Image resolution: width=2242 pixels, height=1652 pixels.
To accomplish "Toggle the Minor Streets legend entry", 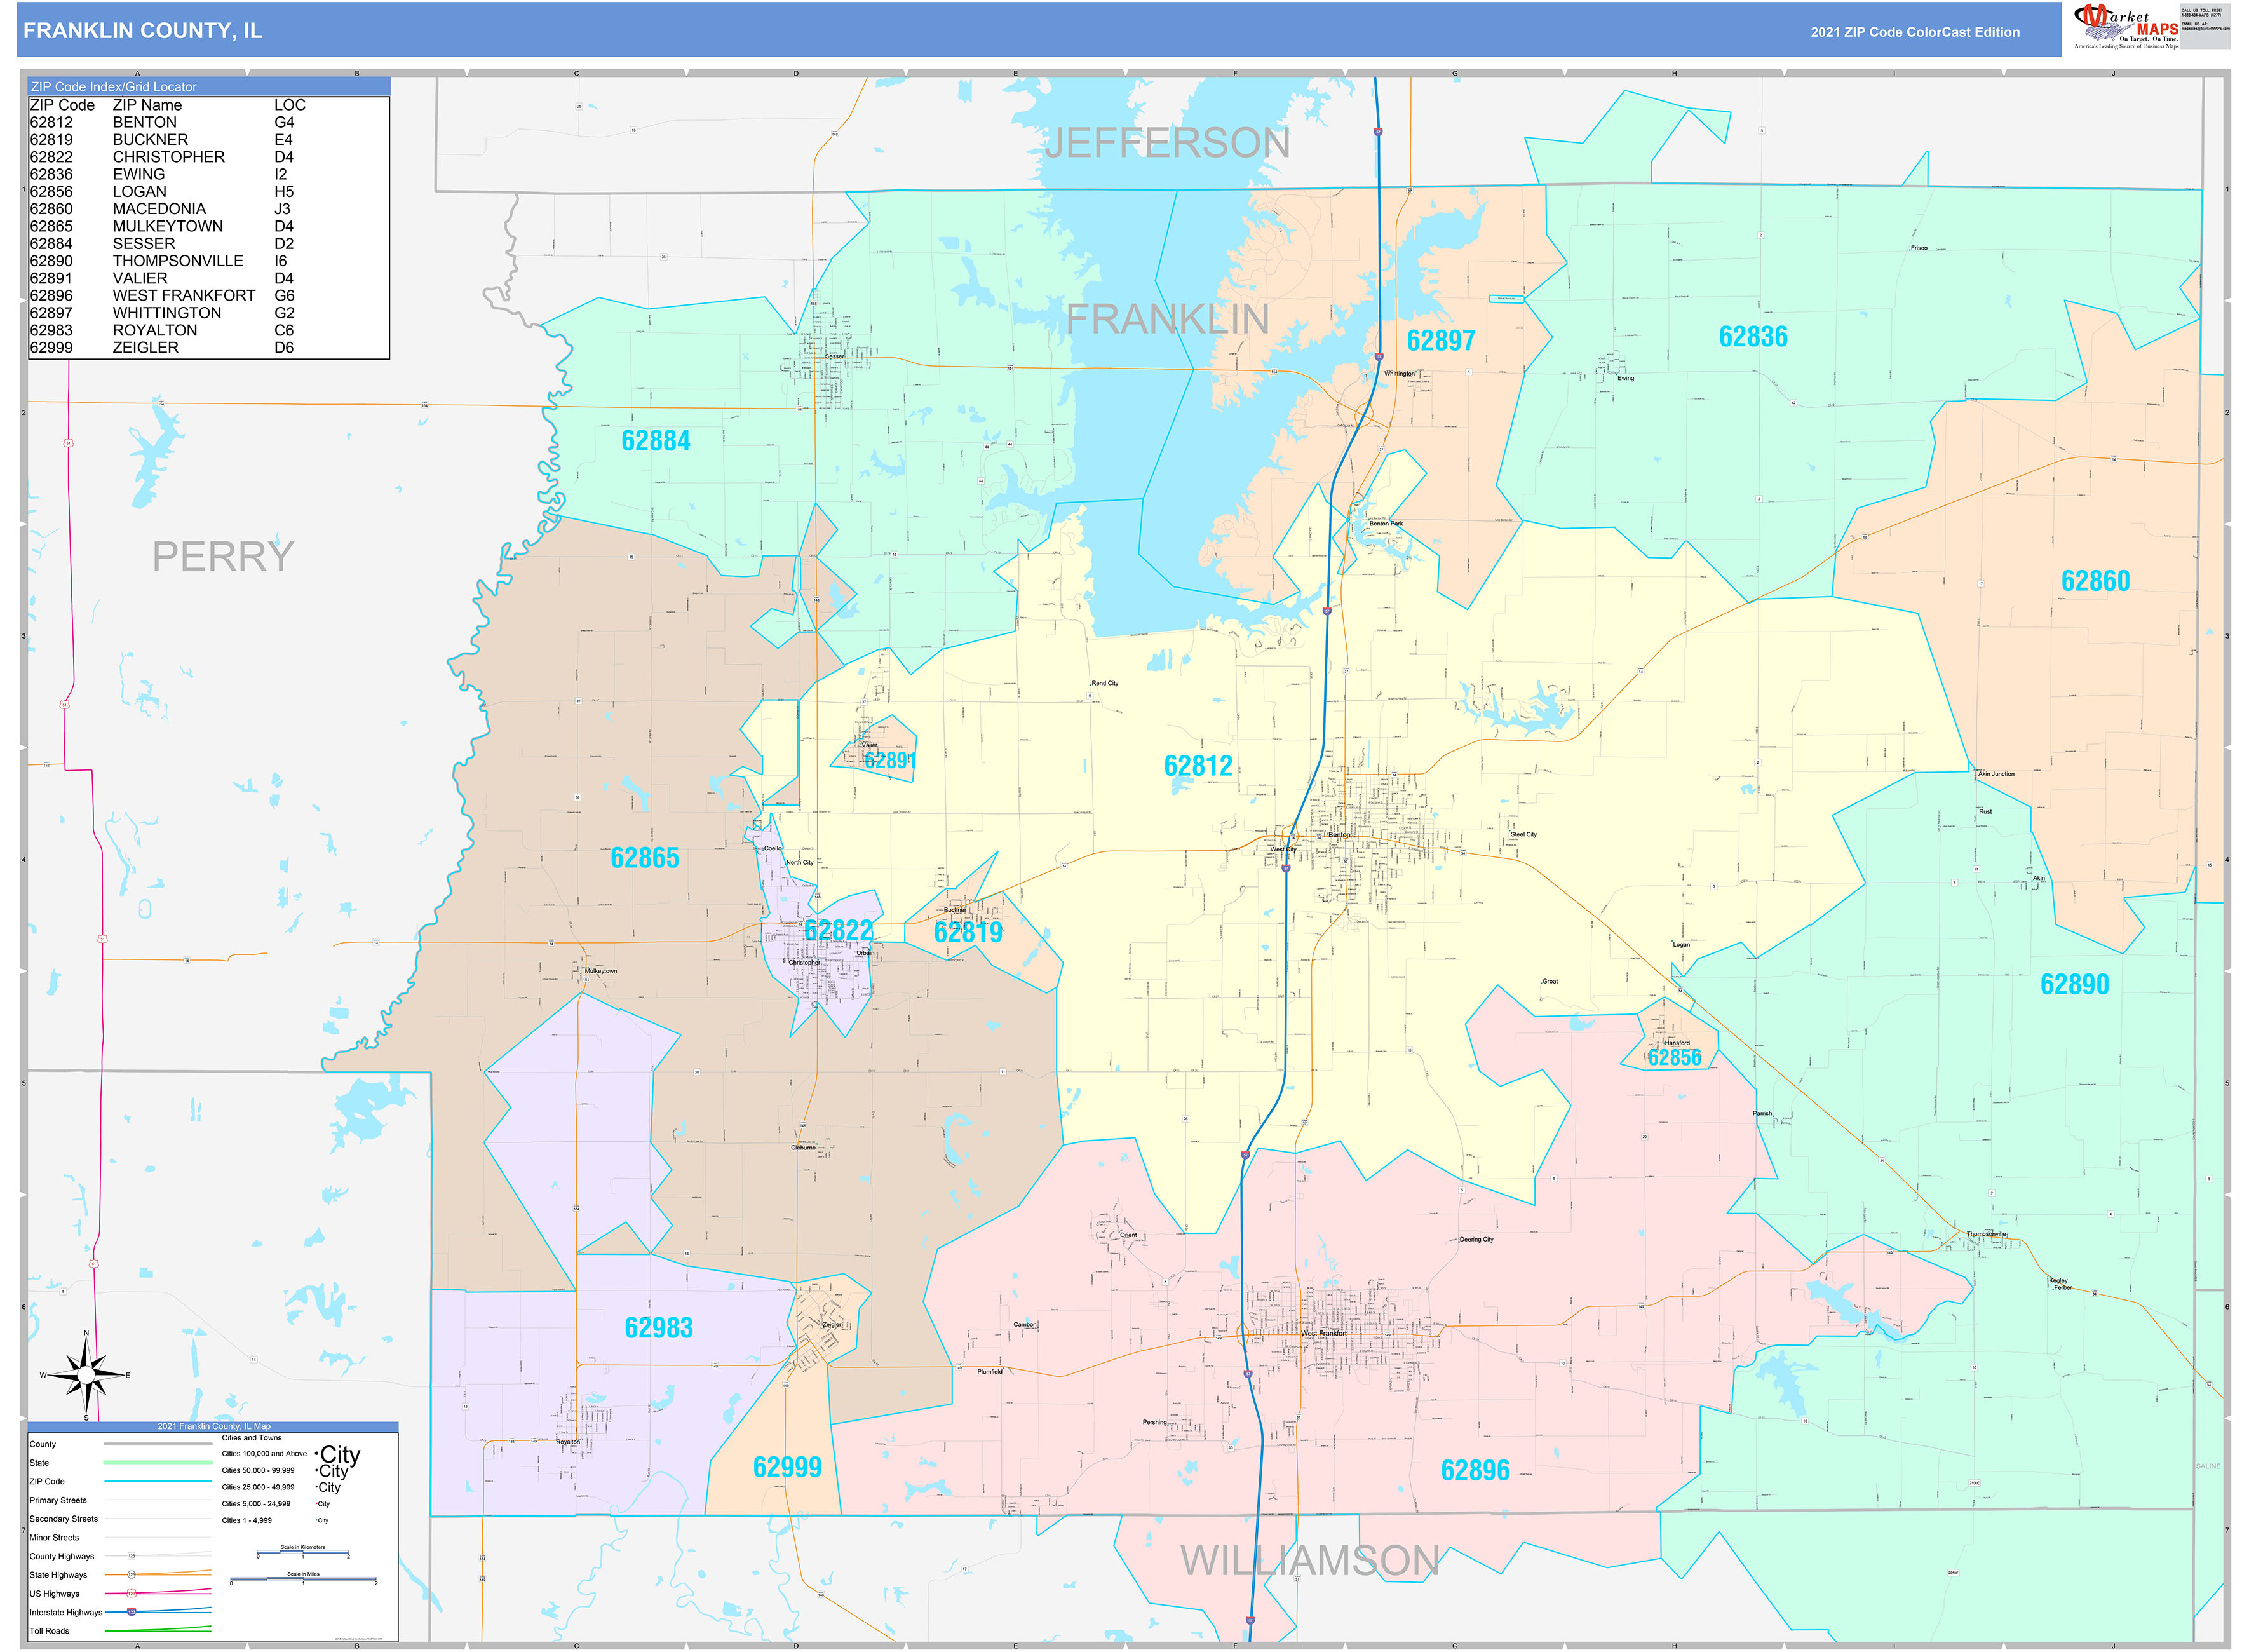I will tap(56, 1538).
